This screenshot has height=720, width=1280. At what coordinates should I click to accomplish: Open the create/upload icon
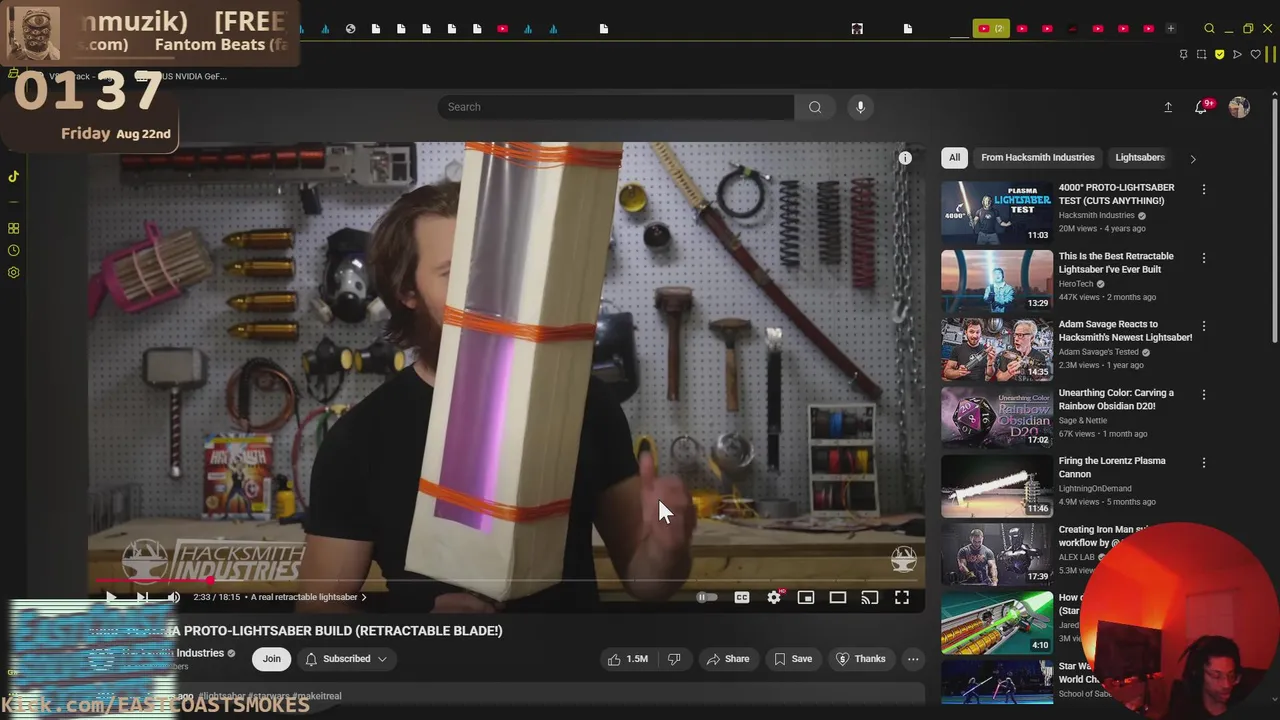1168,107
